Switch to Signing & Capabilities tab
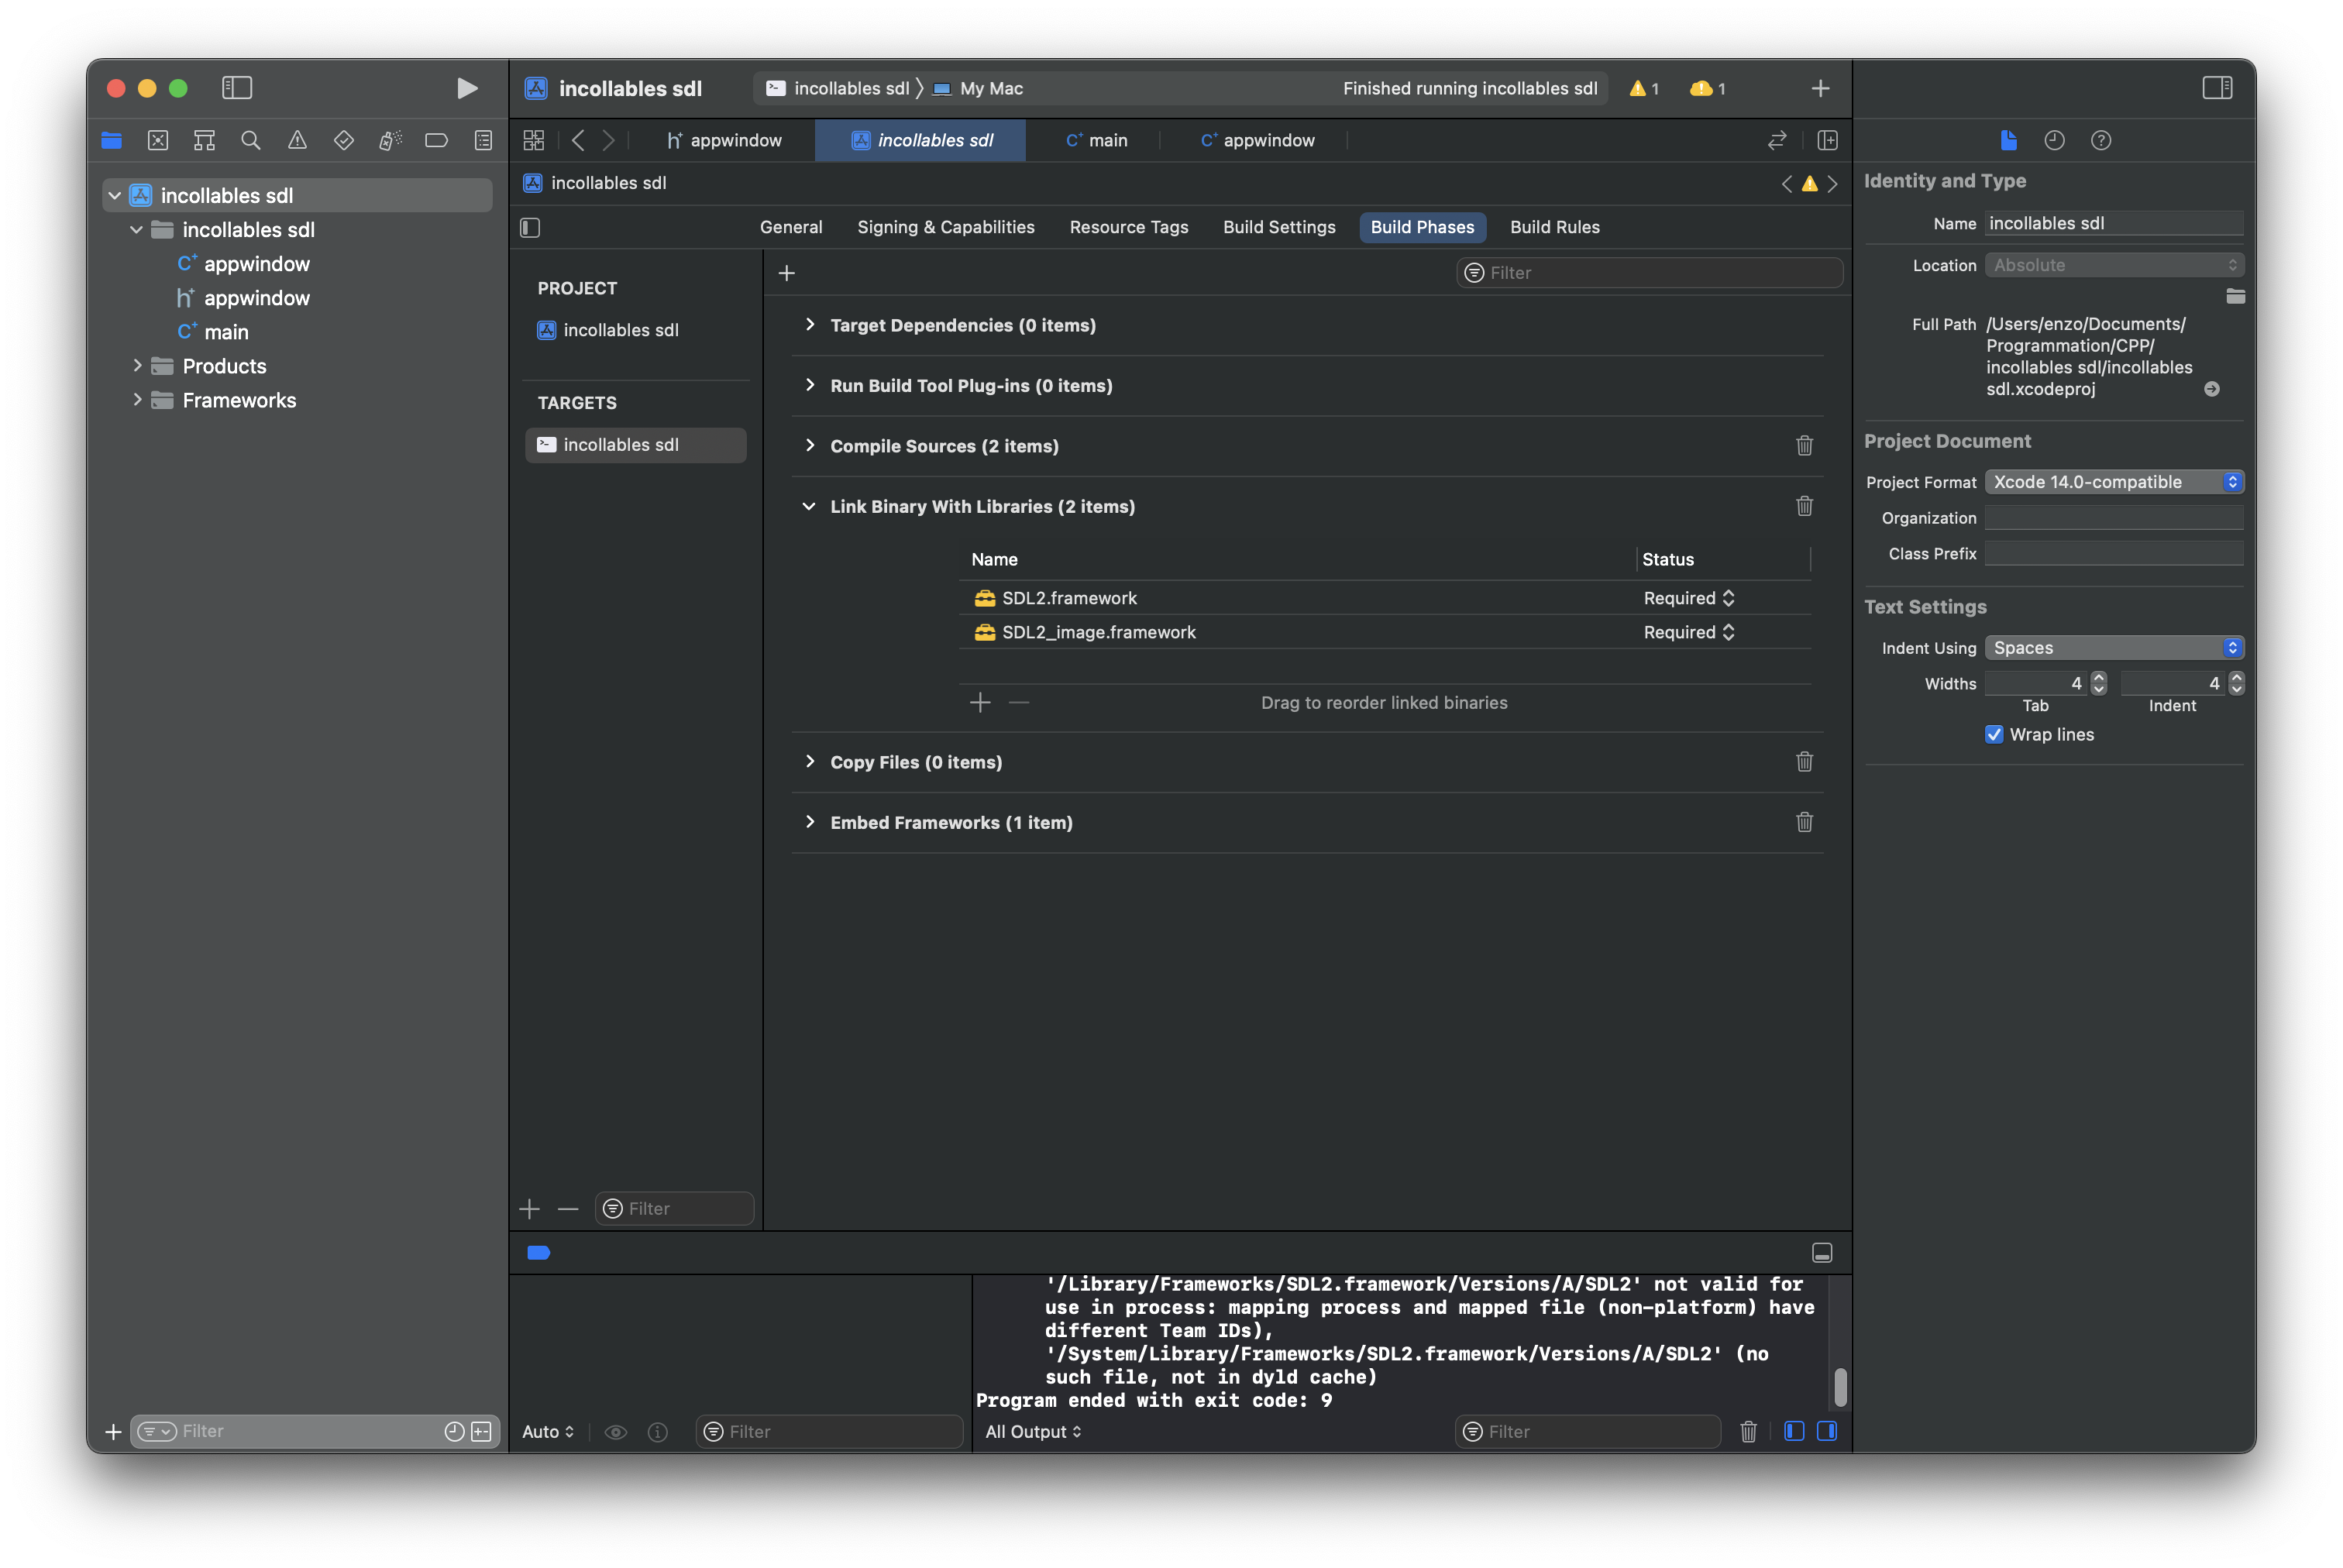The height and width of the screenshot is (1568, 2343). (945, 227)
